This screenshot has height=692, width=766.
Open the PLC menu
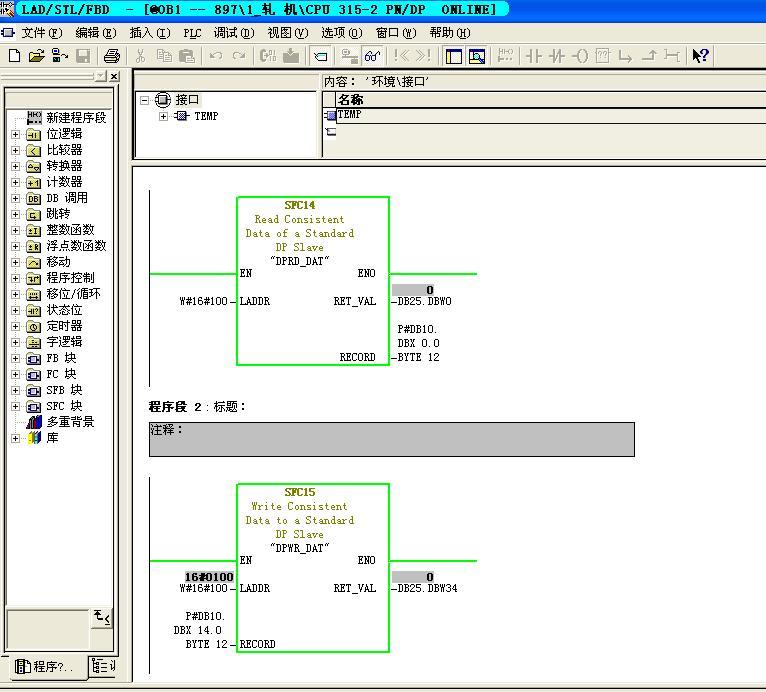click(192, 33)
